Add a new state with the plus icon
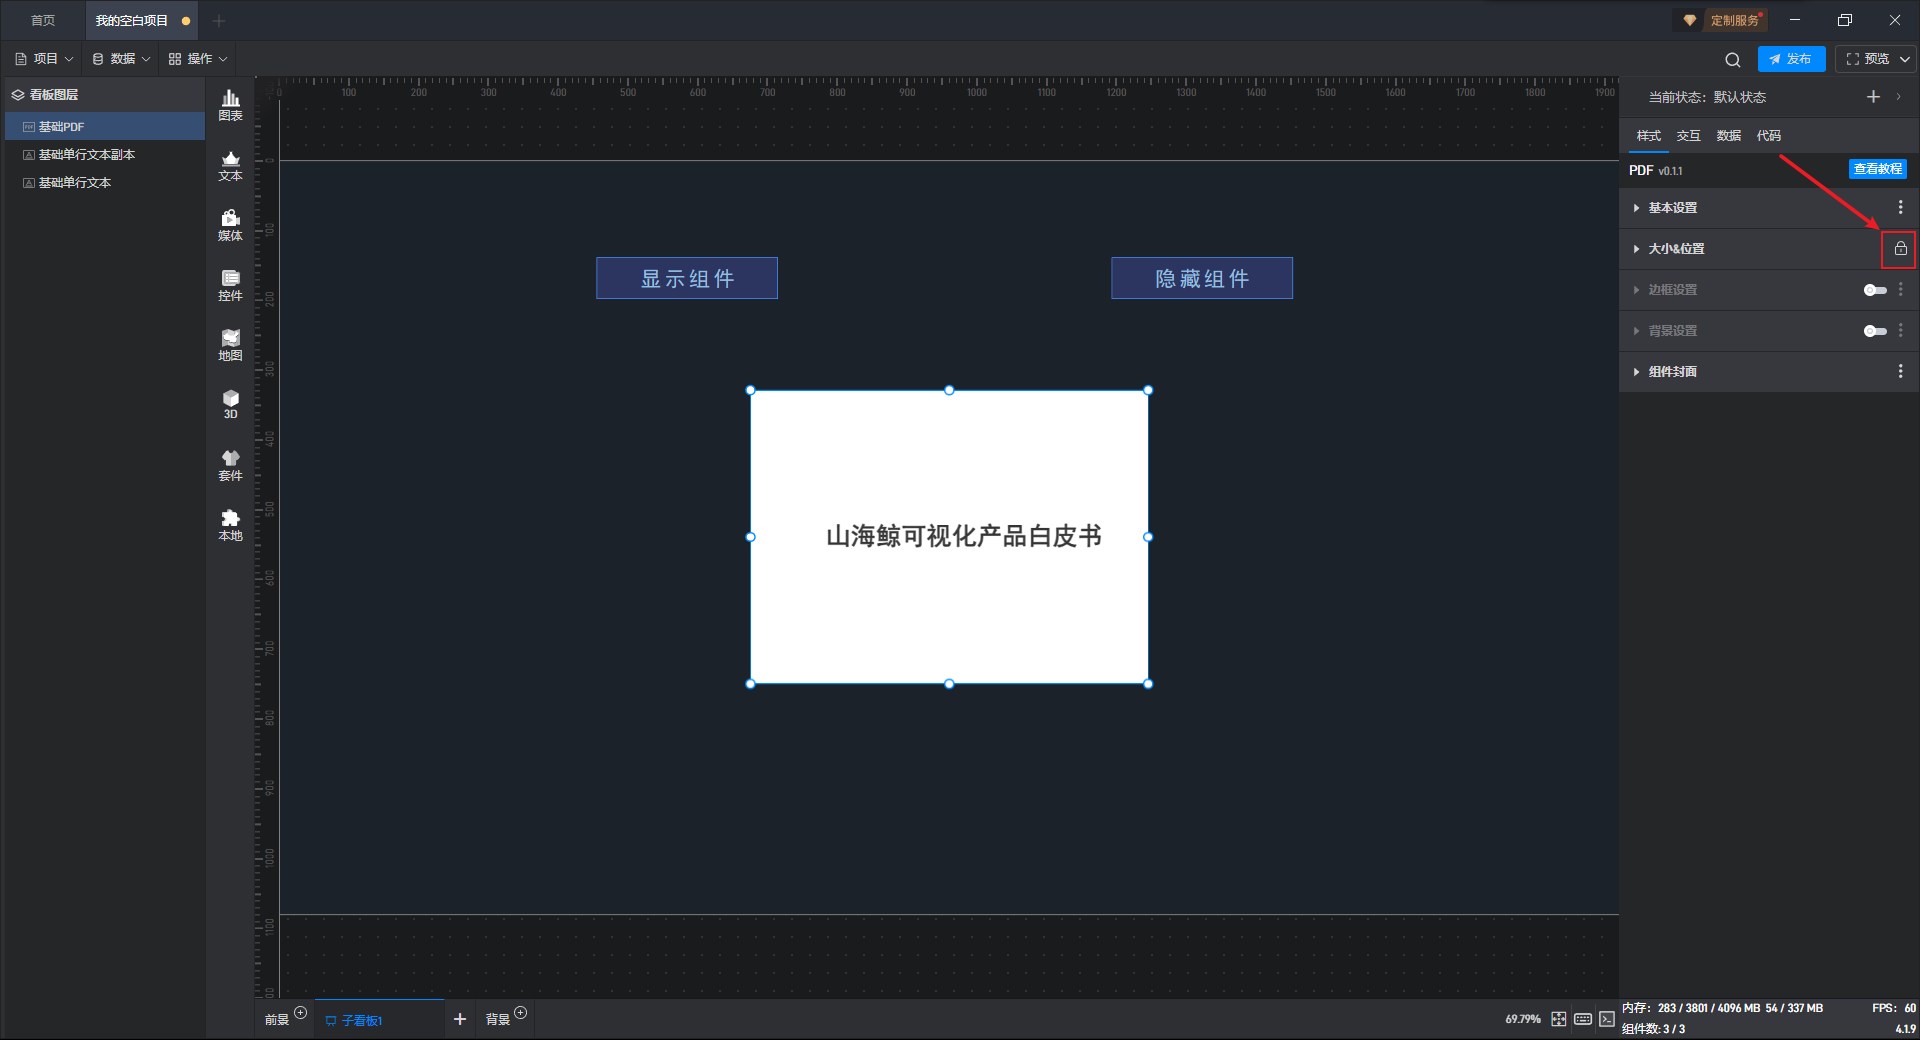Viewport: 1920px width, 1040px height. (1873, 97)
